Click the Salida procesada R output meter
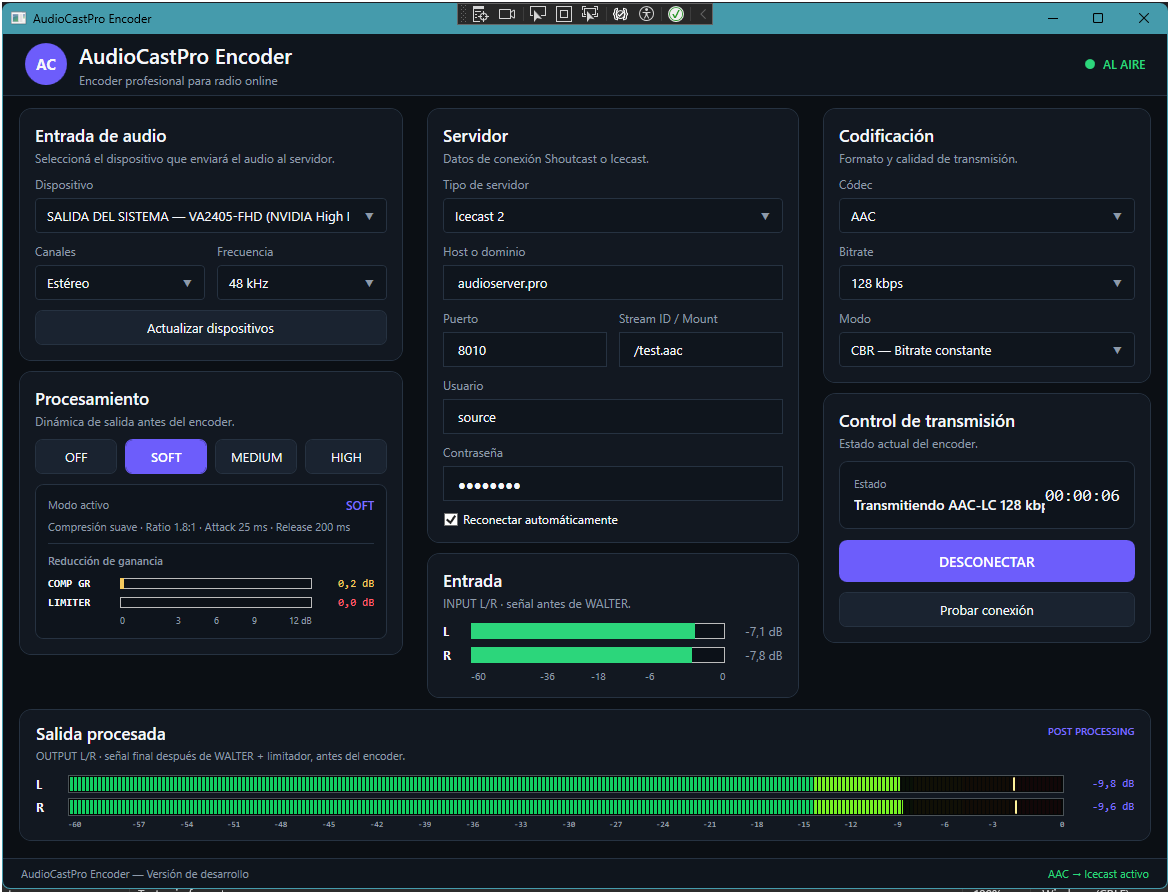Screen dimensions: 1170x894 [x=566, y=807]
